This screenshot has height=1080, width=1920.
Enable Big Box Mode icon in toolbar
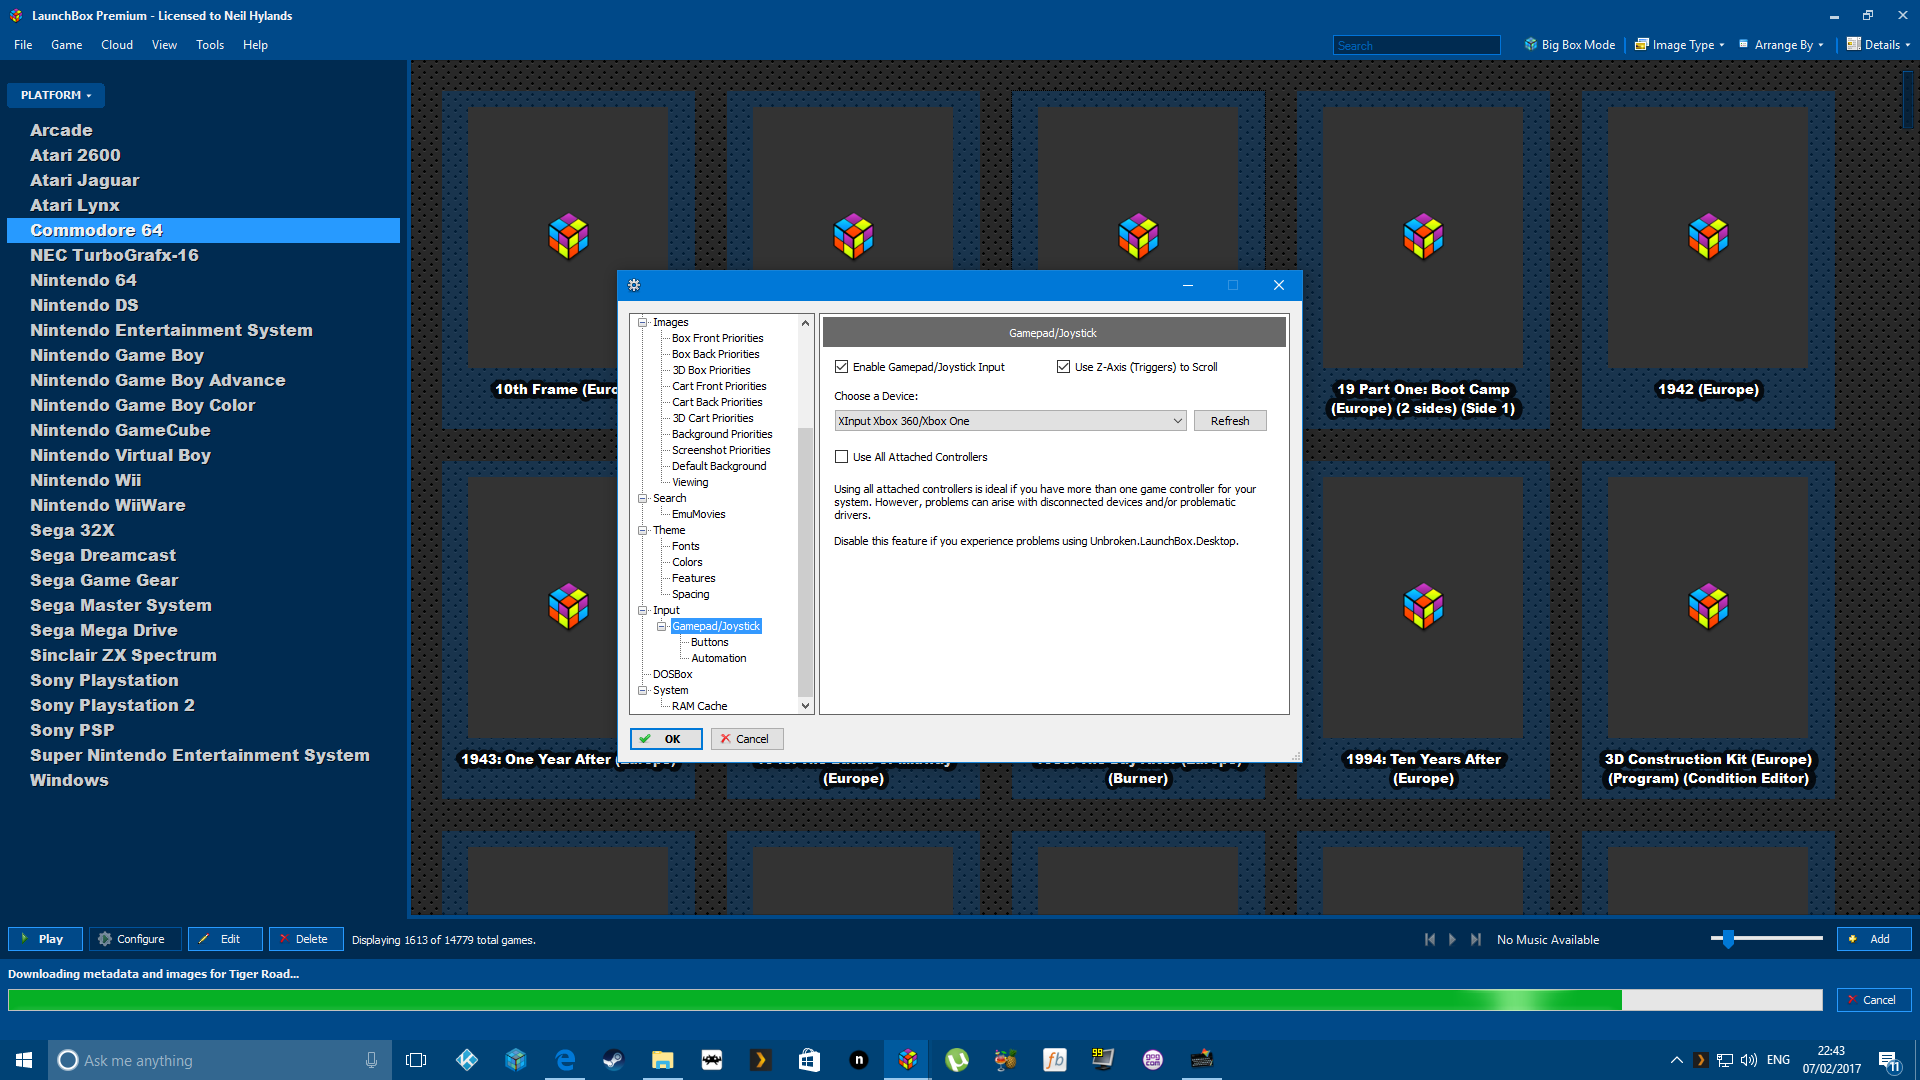pos(1530,44)
